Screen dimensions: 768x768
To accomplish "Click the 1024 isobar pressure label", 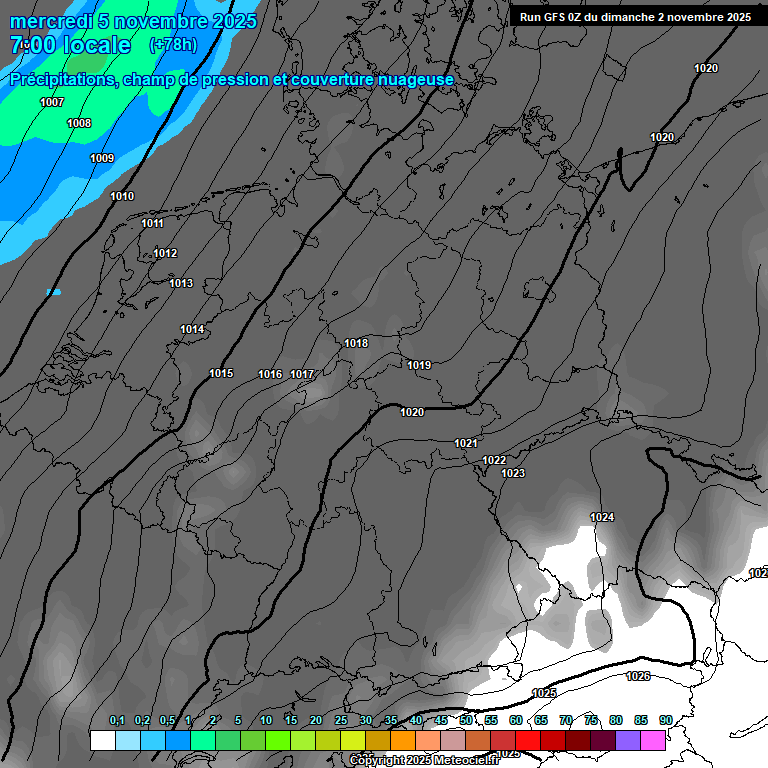I will (602, 517).
